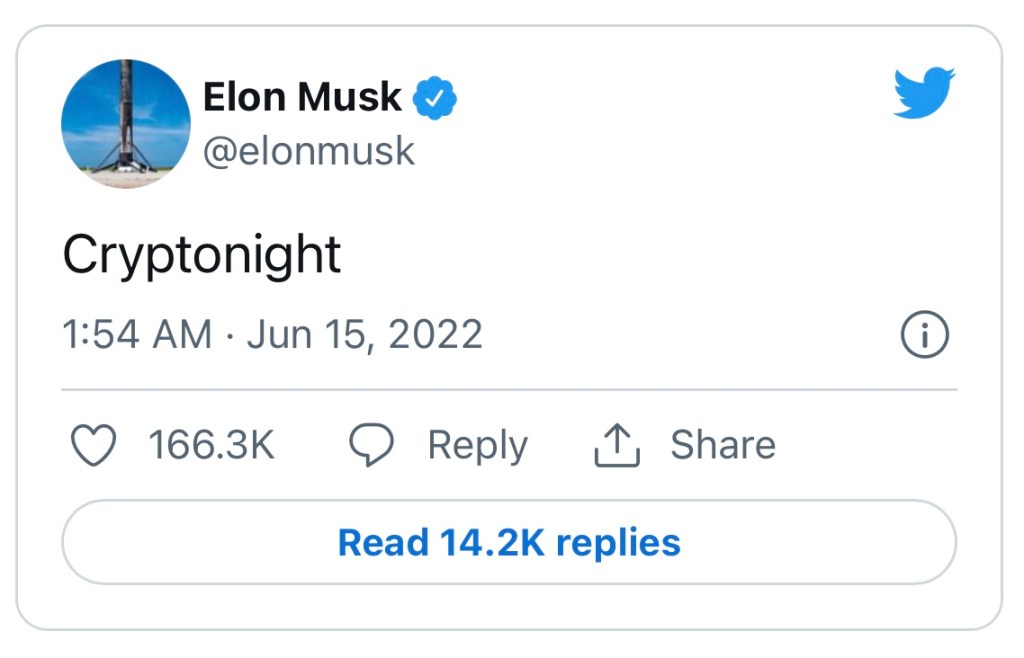Click the 1:54 AM time
The height and width of the screenshot is (658, 1024).
(137, 334)
